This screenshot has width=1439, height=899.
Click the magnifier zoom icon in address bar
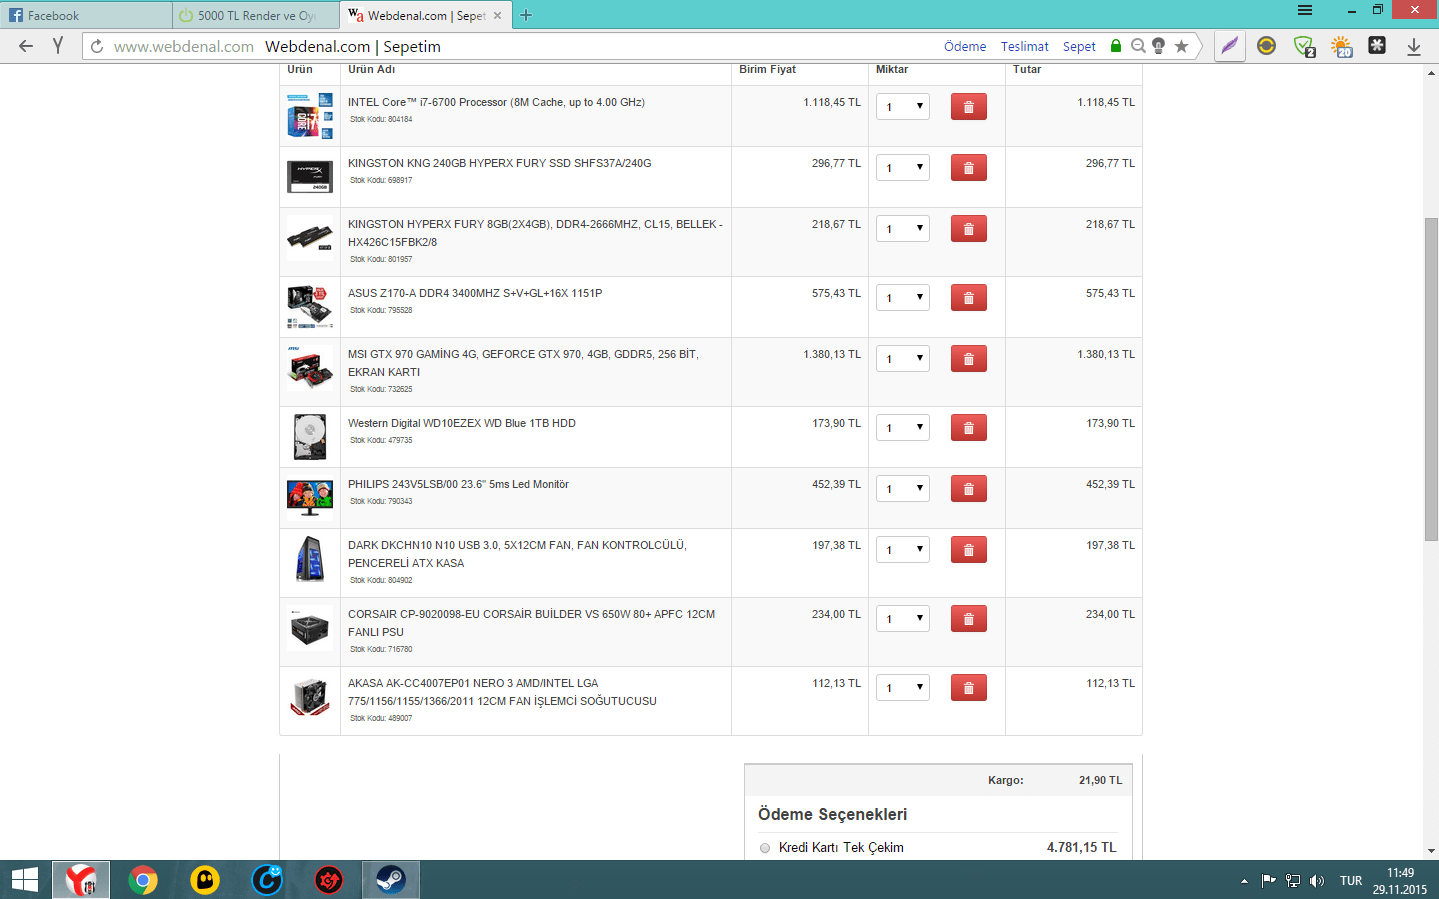coord(1138,46)
